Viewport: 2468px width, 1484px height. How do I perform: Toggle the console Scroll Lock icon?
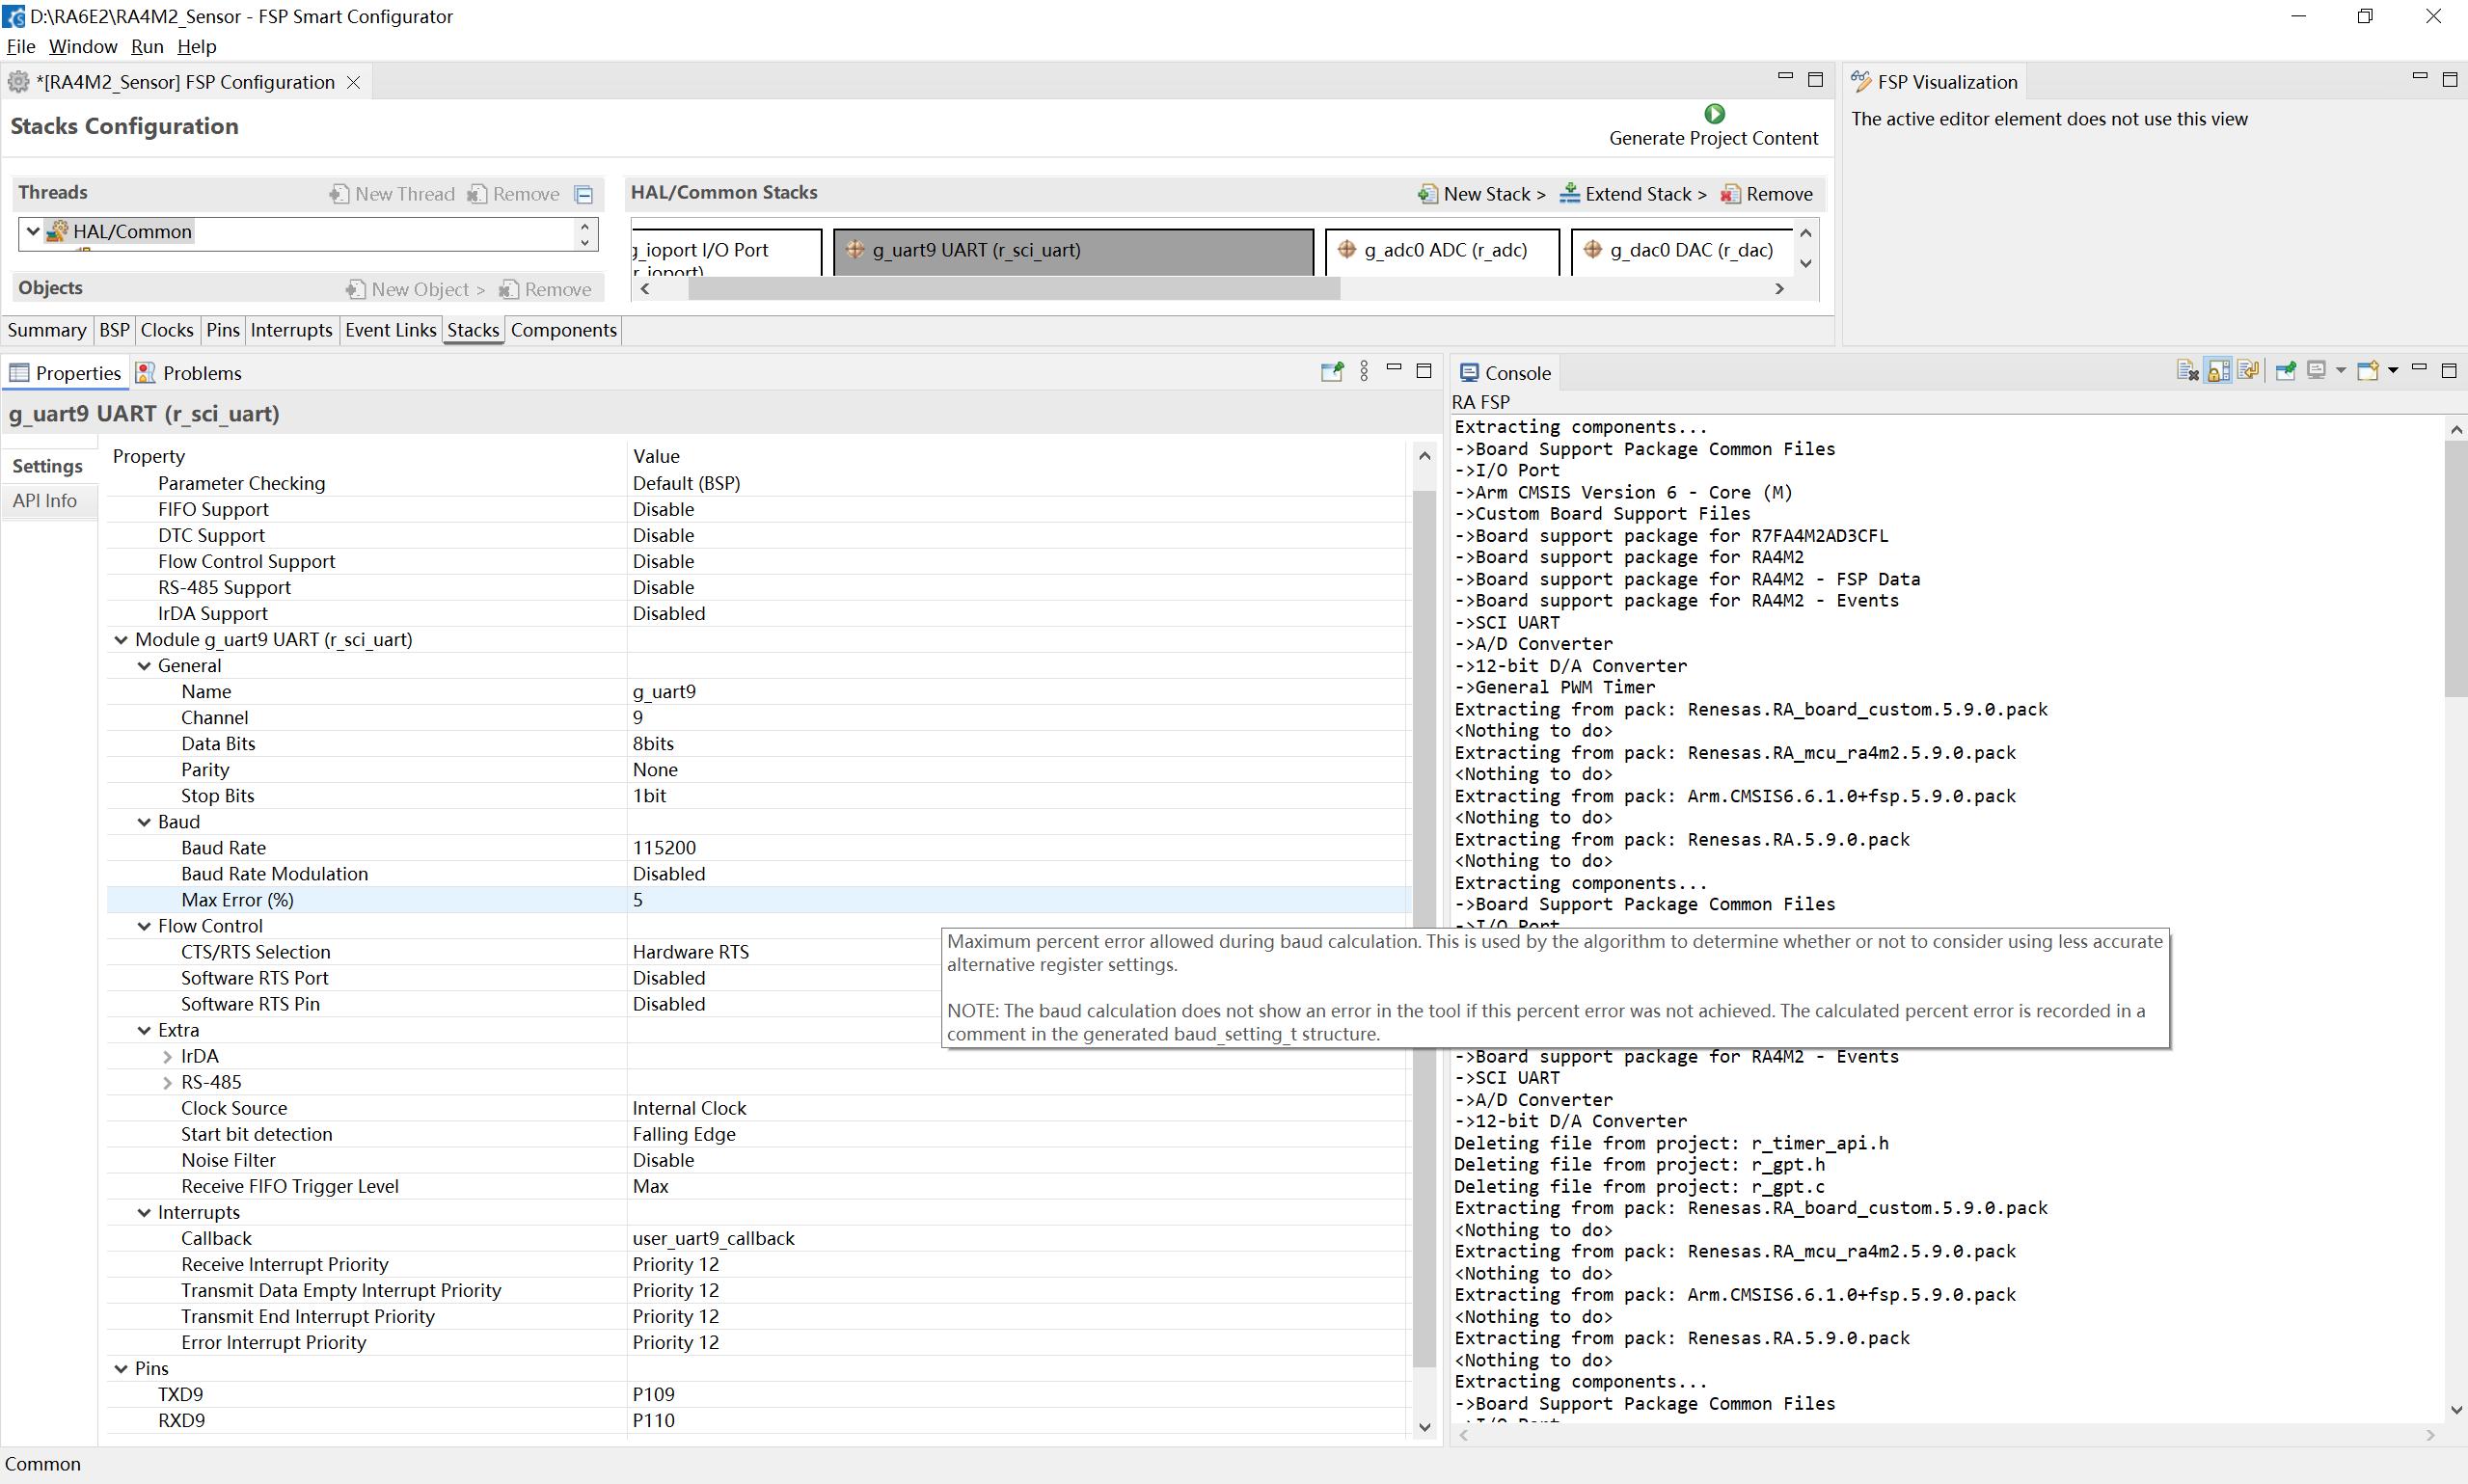[x=2218, y=371]
